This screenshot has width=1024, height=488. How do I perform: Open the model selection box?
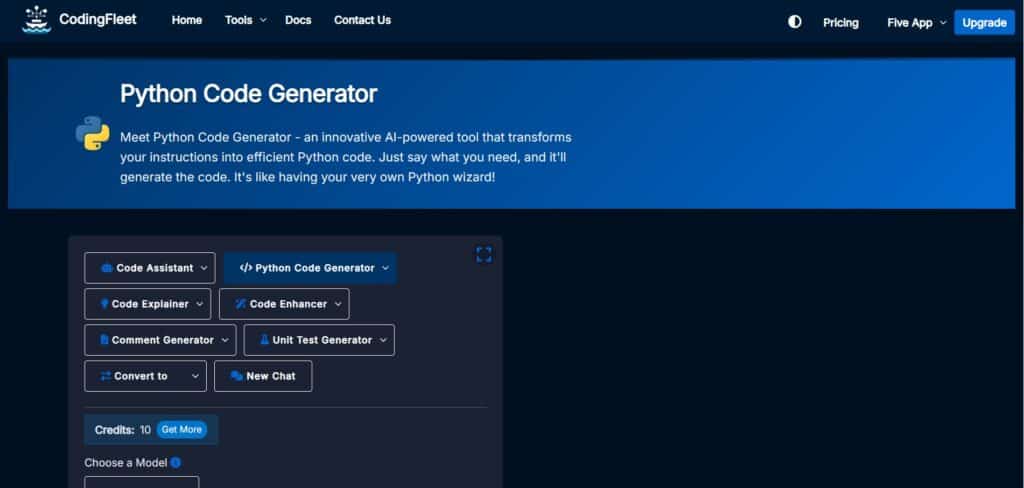tap(142, 482)
